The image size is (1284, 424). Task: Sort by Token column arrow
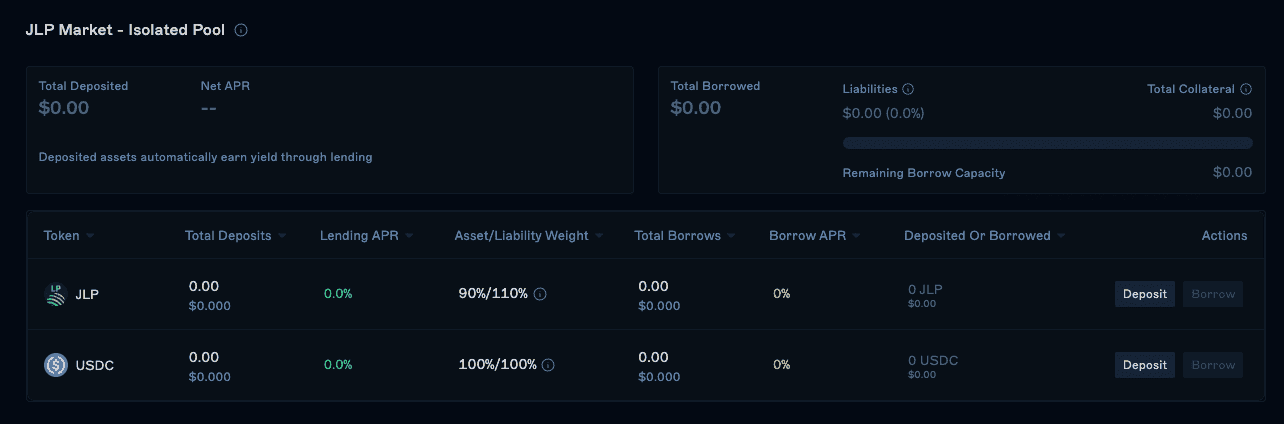pyautogui.click(x=90, y=236)
